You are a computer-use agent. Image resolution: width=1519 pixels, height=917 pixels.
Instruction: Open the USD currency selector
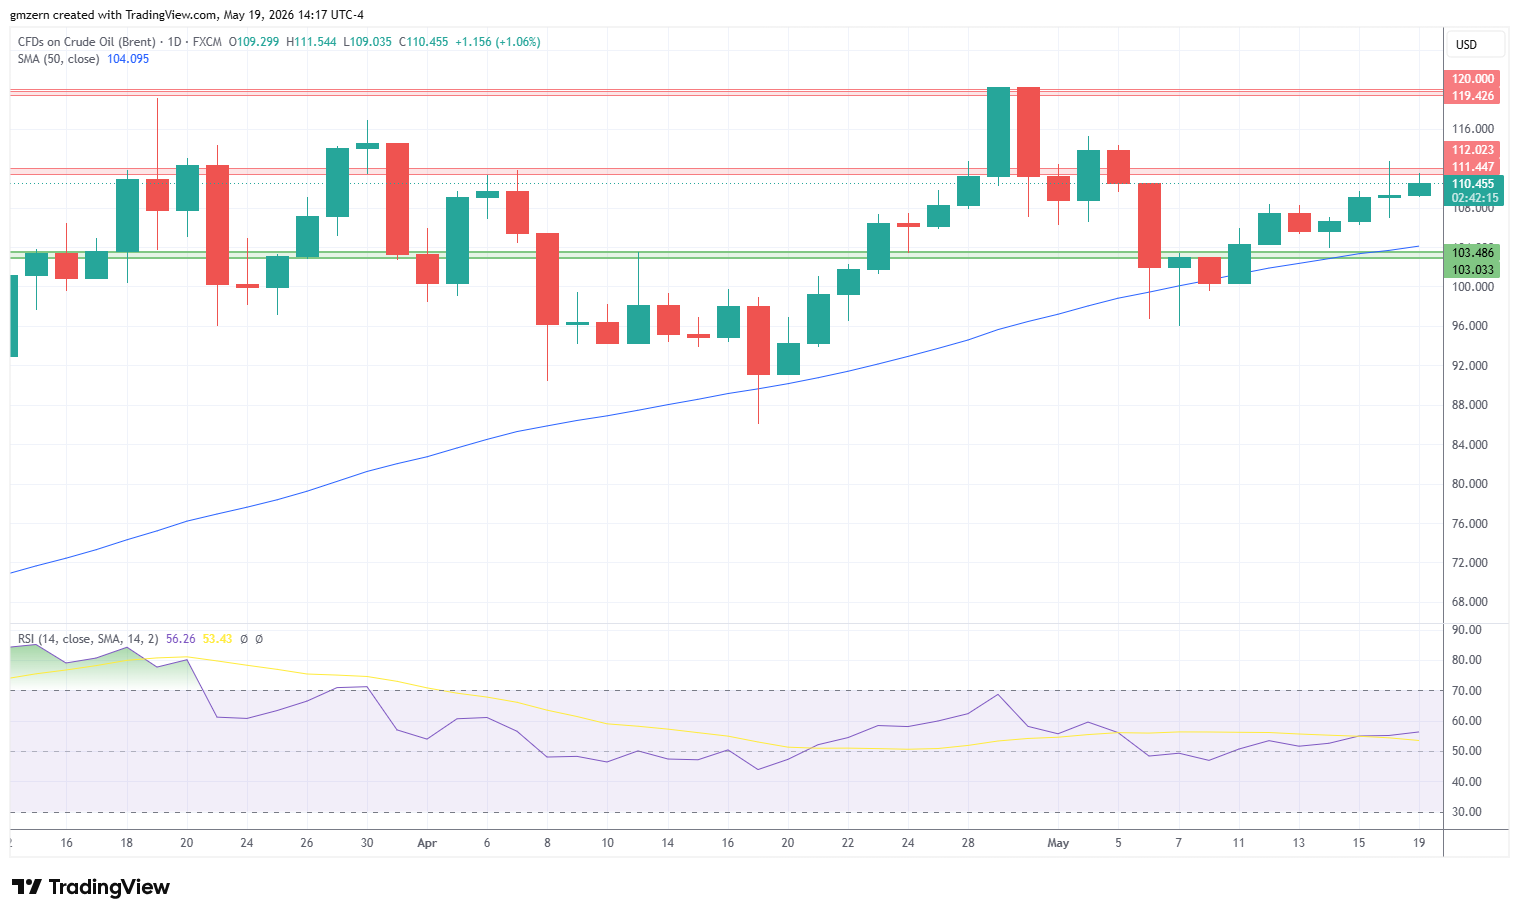pyautogui.click(x=1475, y=44)
